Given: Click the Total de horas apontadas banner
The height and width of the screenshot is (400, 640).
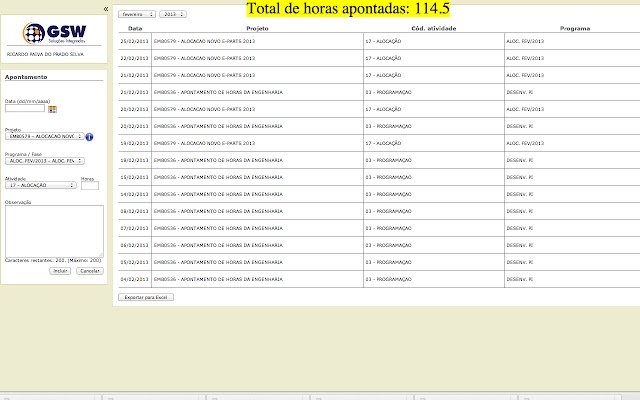Looking at the screenshot, I should [348, 9].
